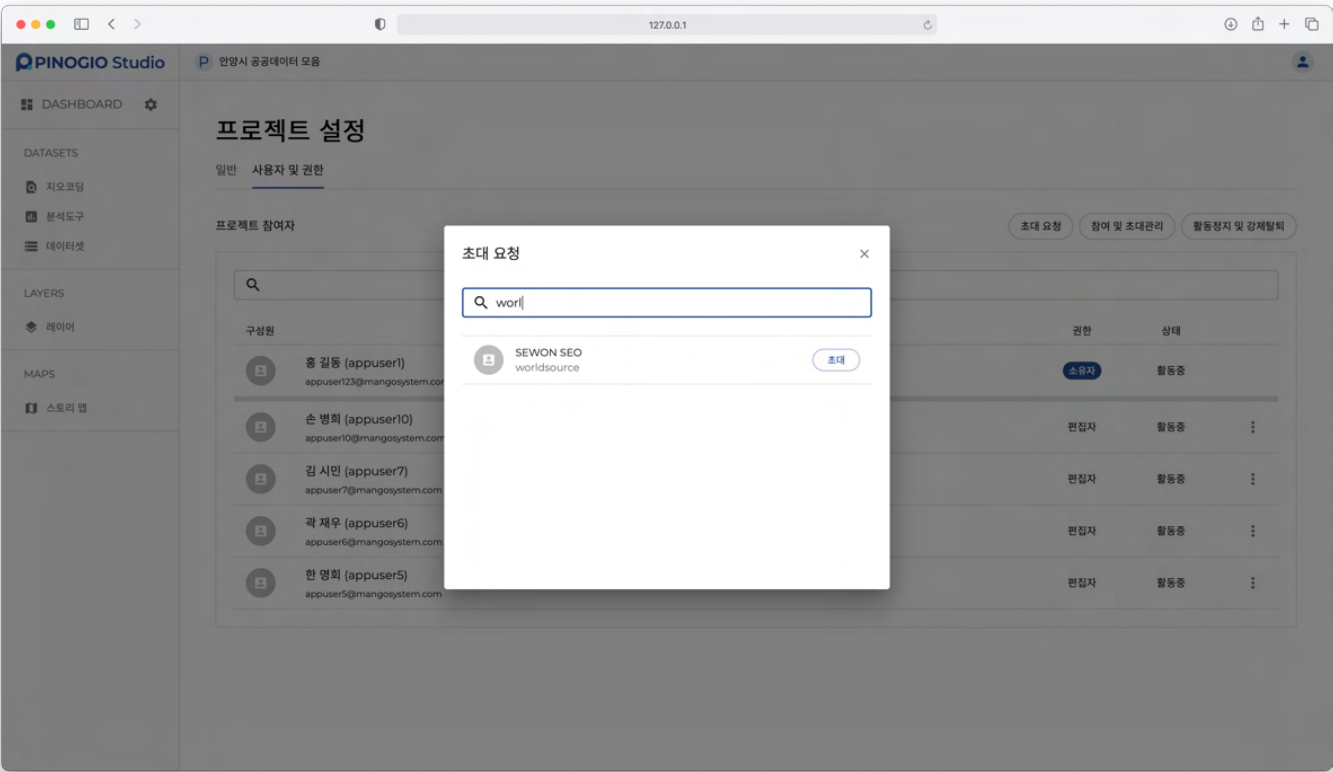Open more options for 손 병희 (appuser10)

(x=1252, y=427)
